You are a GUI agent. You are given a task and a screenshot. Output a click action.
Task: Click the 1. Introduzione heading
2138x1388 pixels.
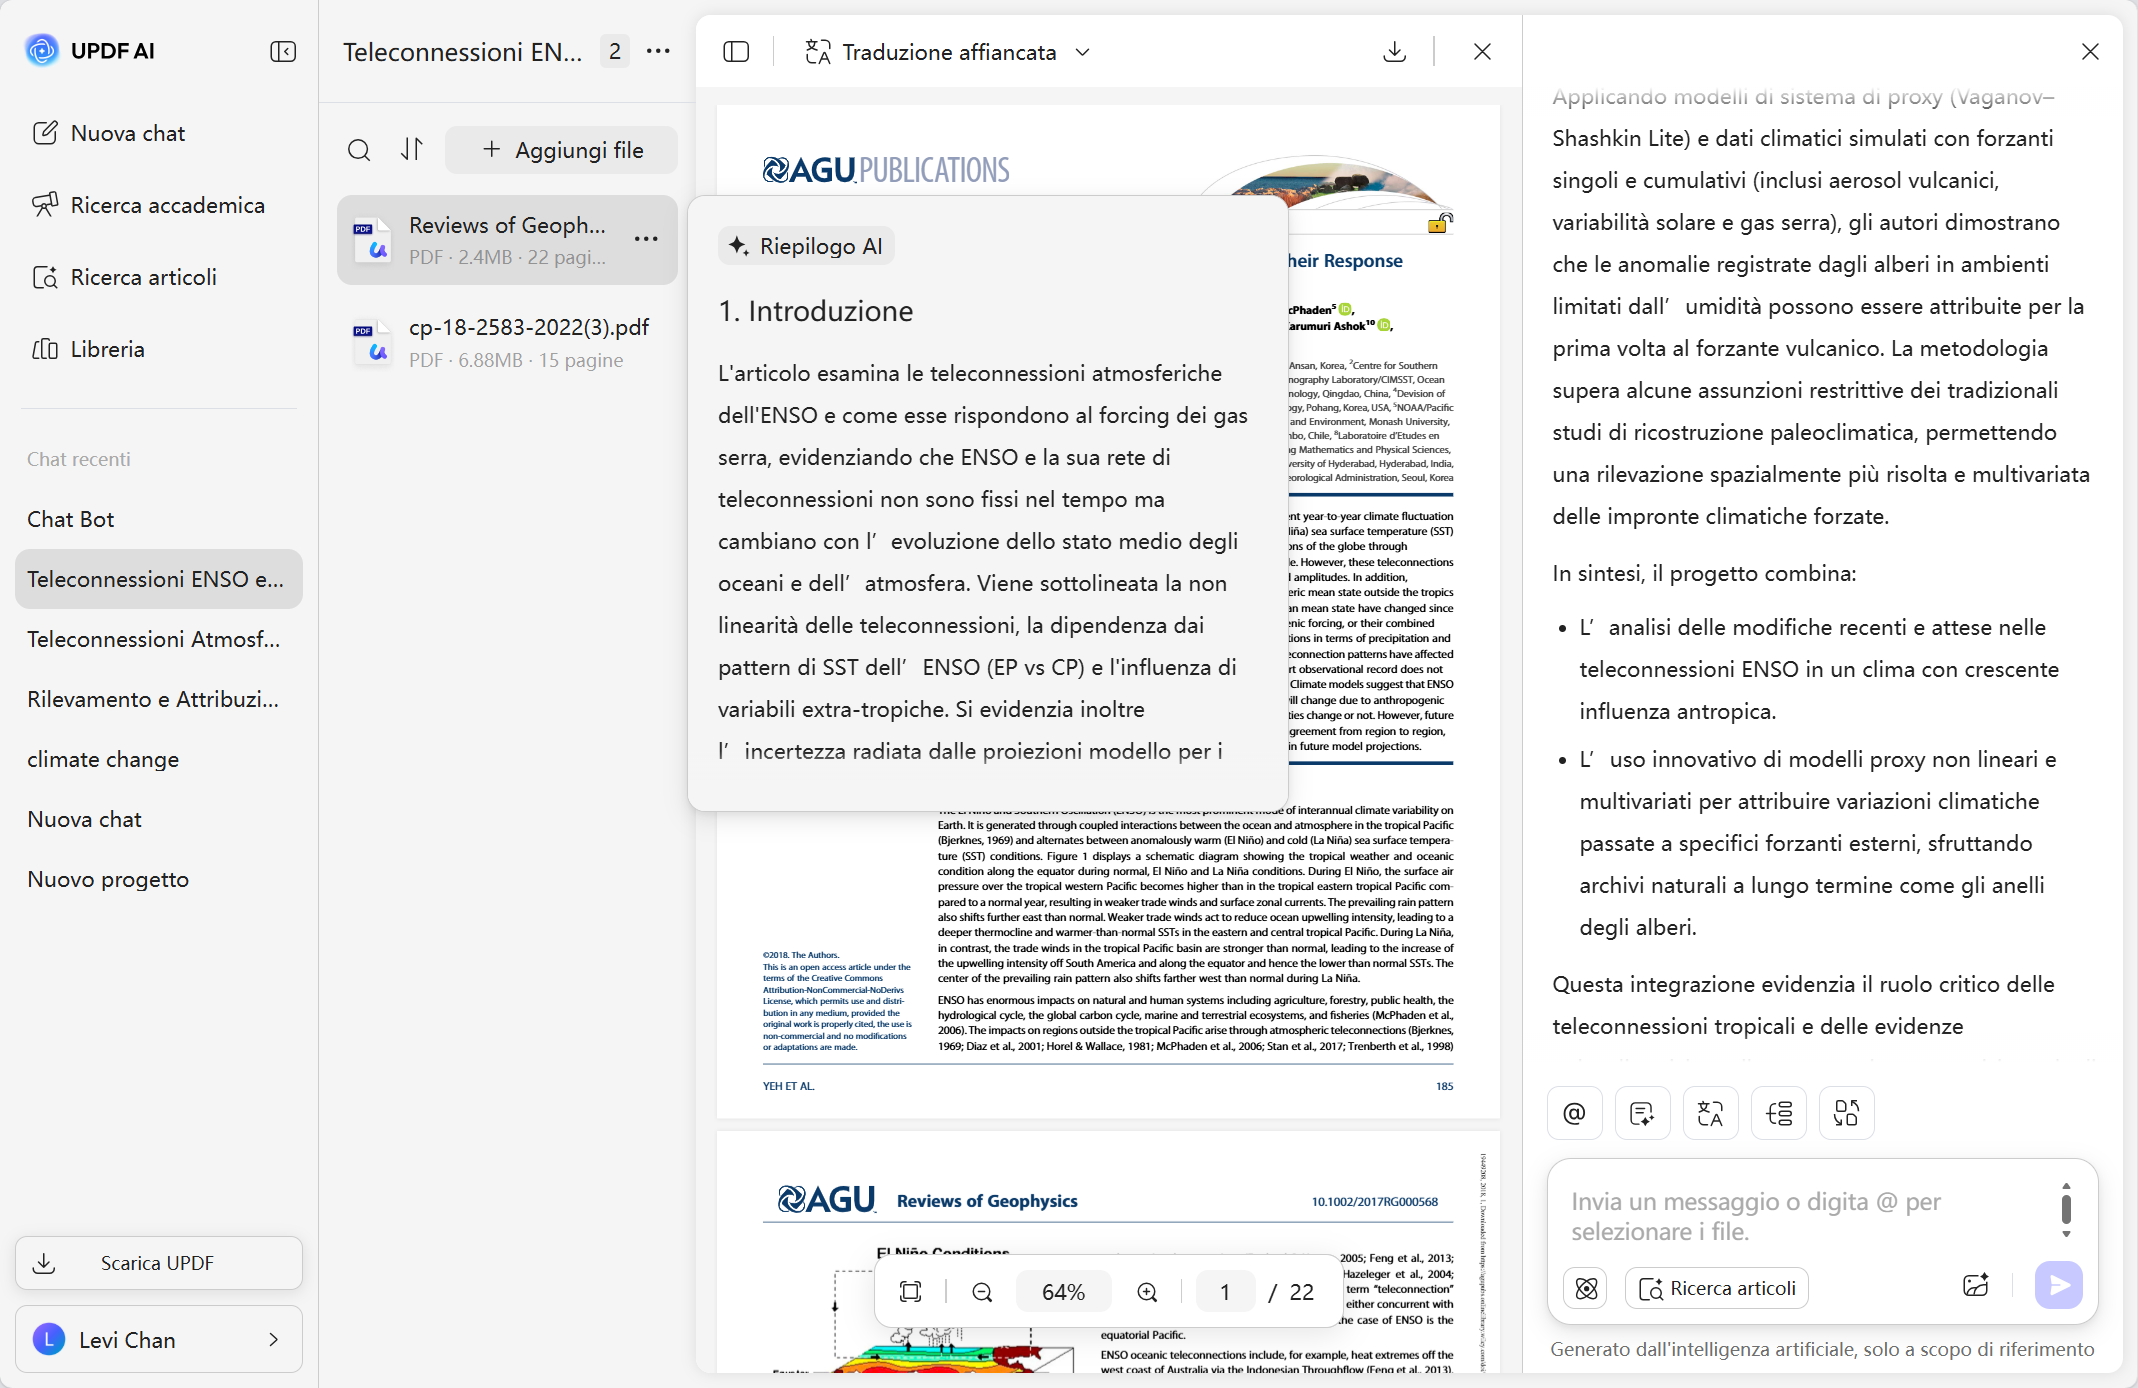pyautogui.click(x=816, y=311)
